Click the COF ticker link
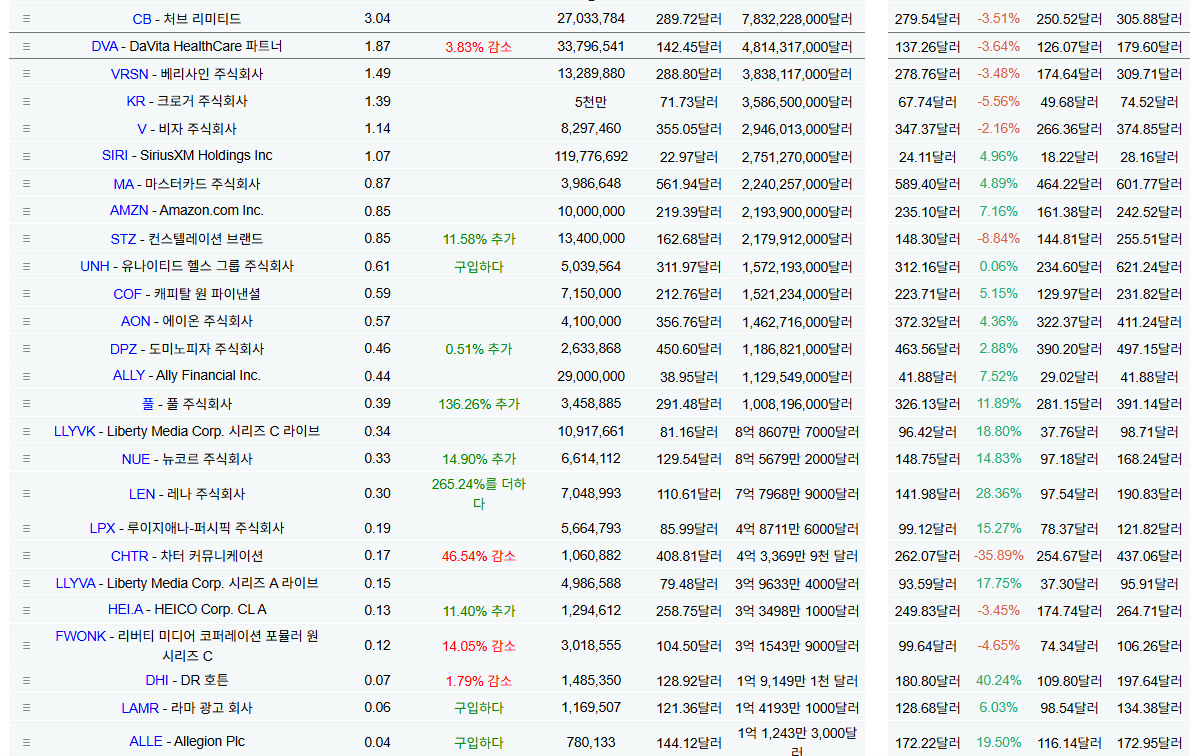 [x=128, y=294]
